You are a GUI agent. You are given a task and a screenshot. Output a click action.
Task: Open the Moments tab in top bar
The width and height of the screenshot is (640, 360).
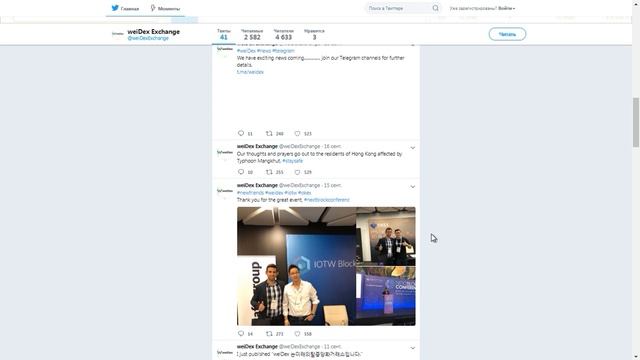[x=165, y=8]
